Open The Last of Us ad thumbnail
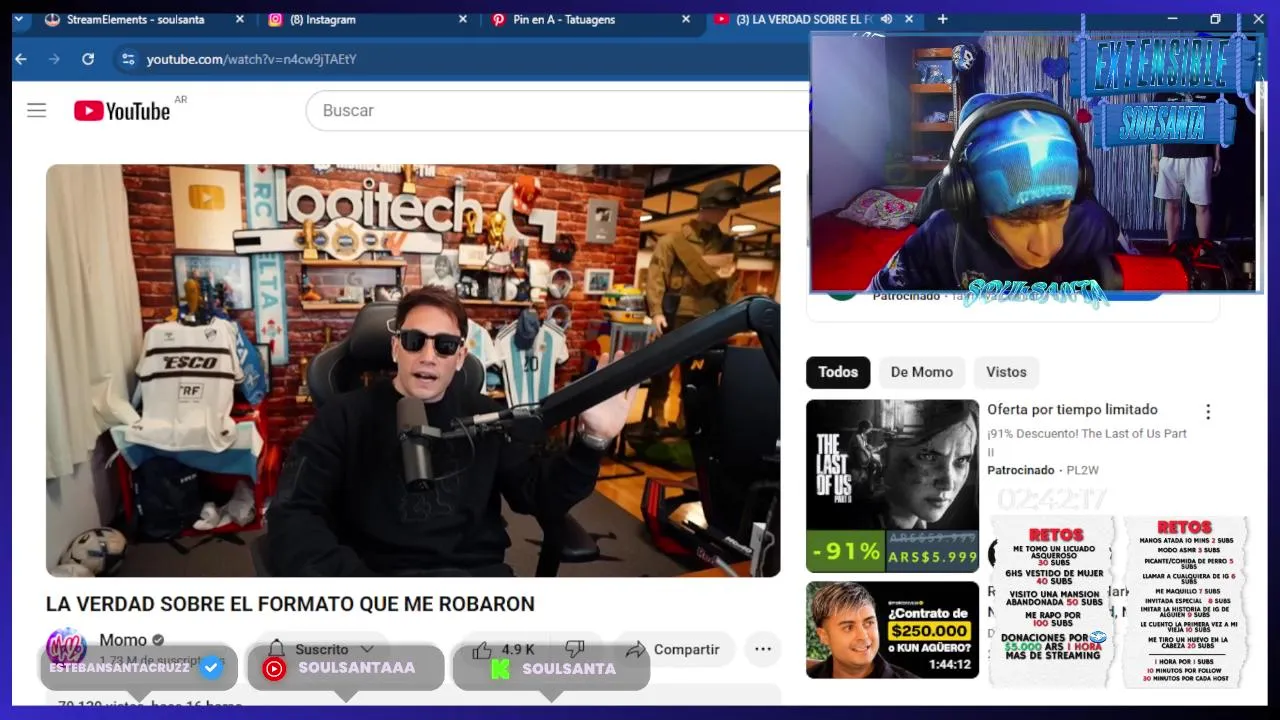 click(x=892, y=486)
